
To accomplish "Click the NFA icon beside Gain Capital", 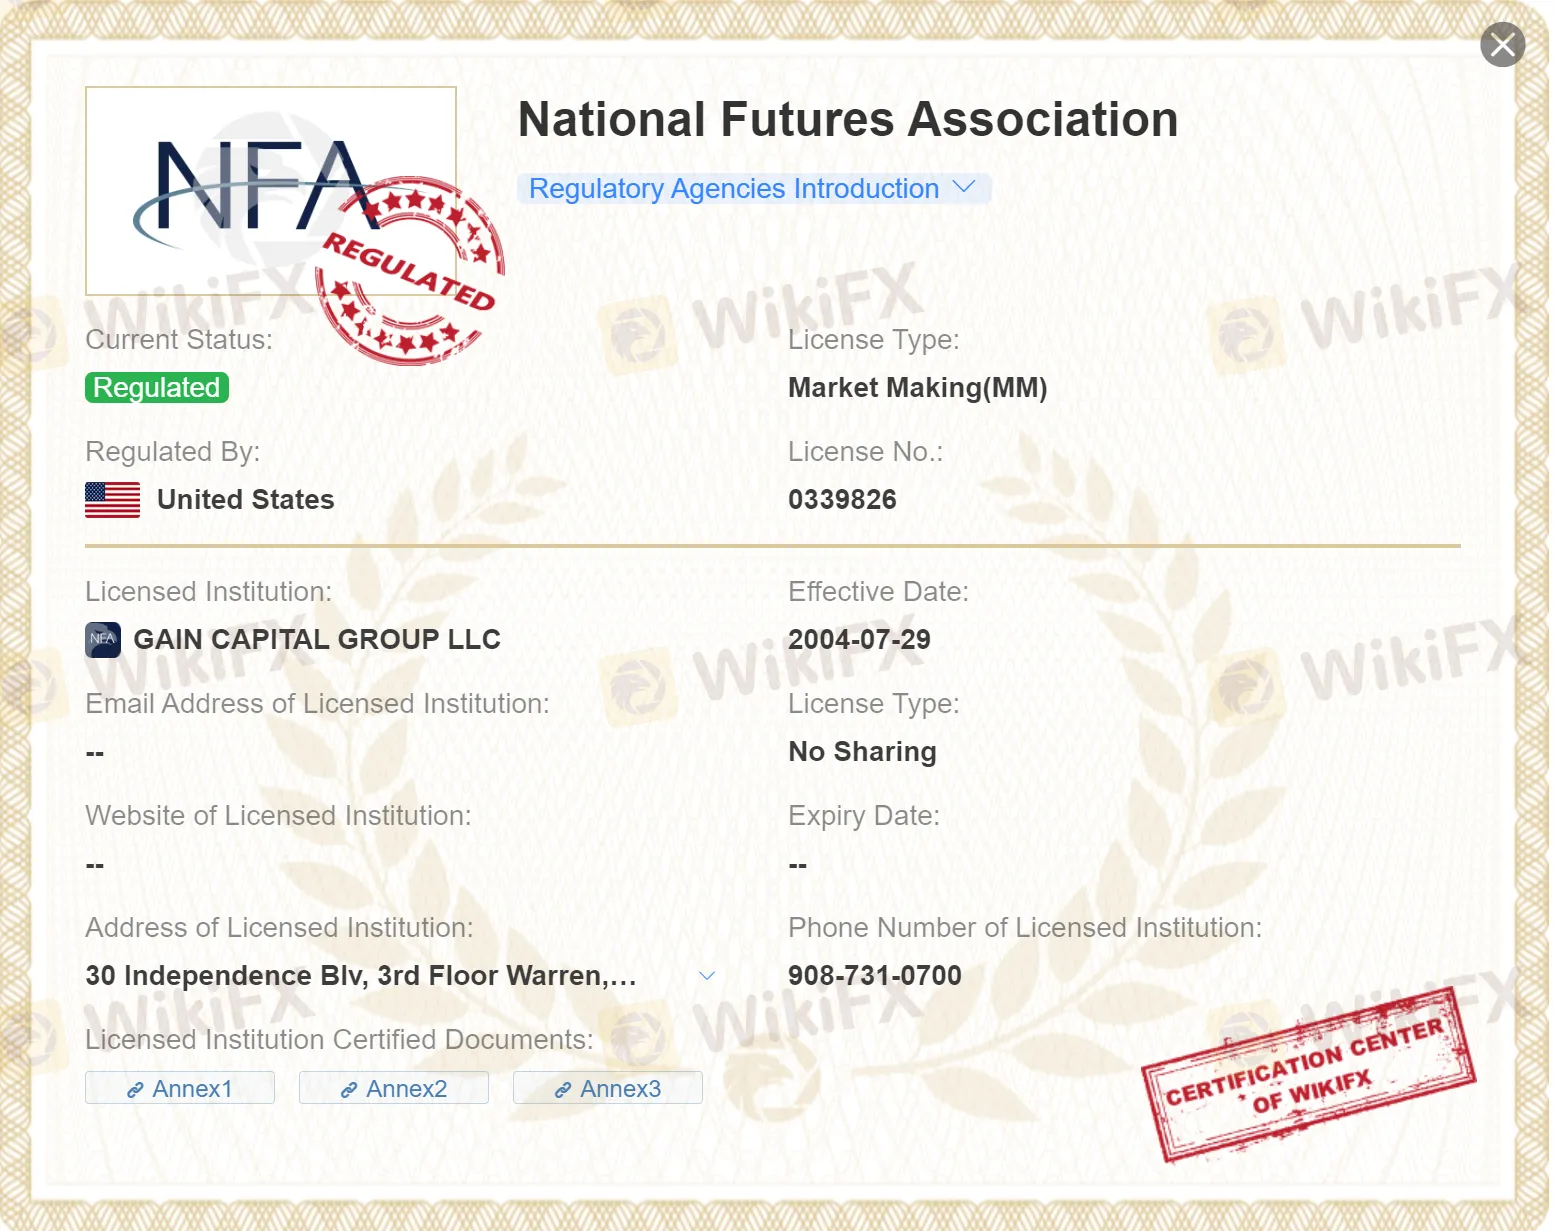I will (x=103, y=640).
